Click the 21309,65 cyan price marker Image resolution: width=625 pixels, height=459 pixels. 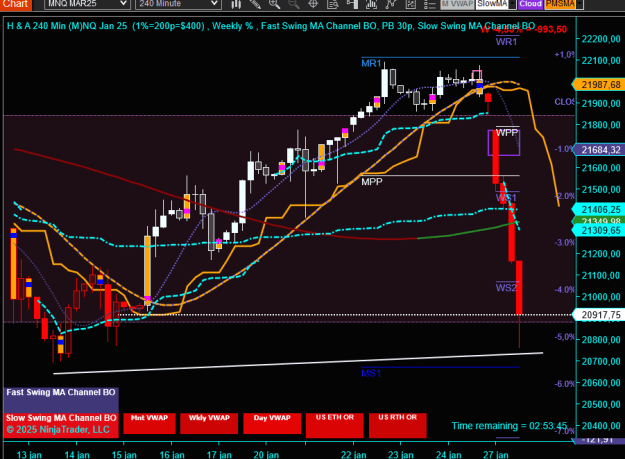click(598, 230)
